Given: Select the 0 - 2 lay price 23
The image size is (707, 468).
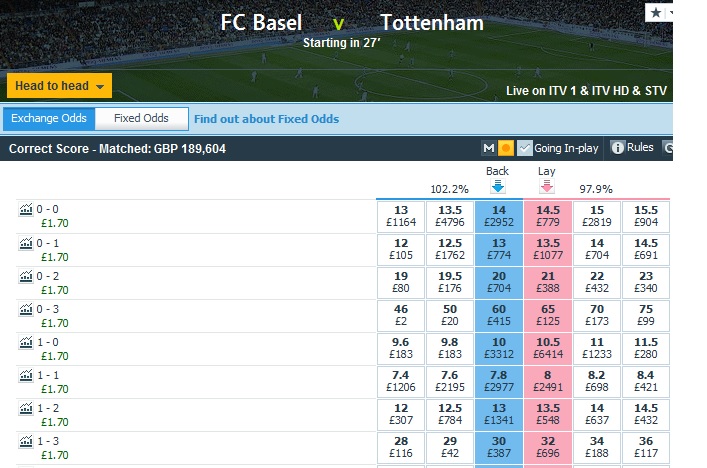Looking at the screenshot, I should click(646, 282).
